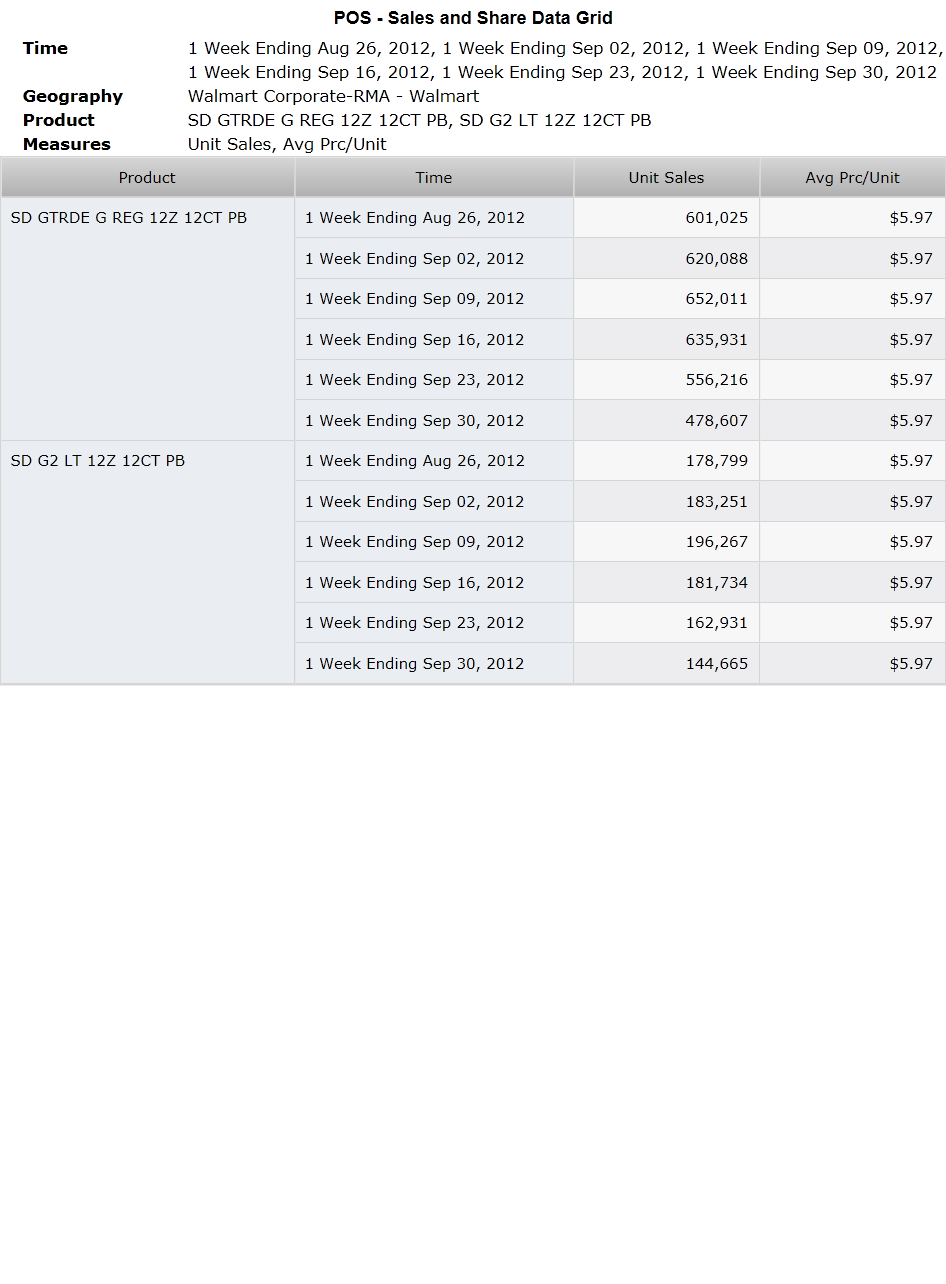Select unit sales value 478,607

666,420
